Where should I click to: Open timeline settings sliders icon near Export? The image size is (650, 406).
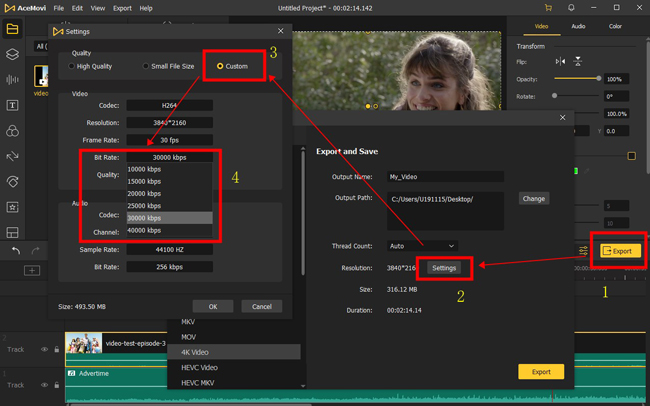coord(583,250)
